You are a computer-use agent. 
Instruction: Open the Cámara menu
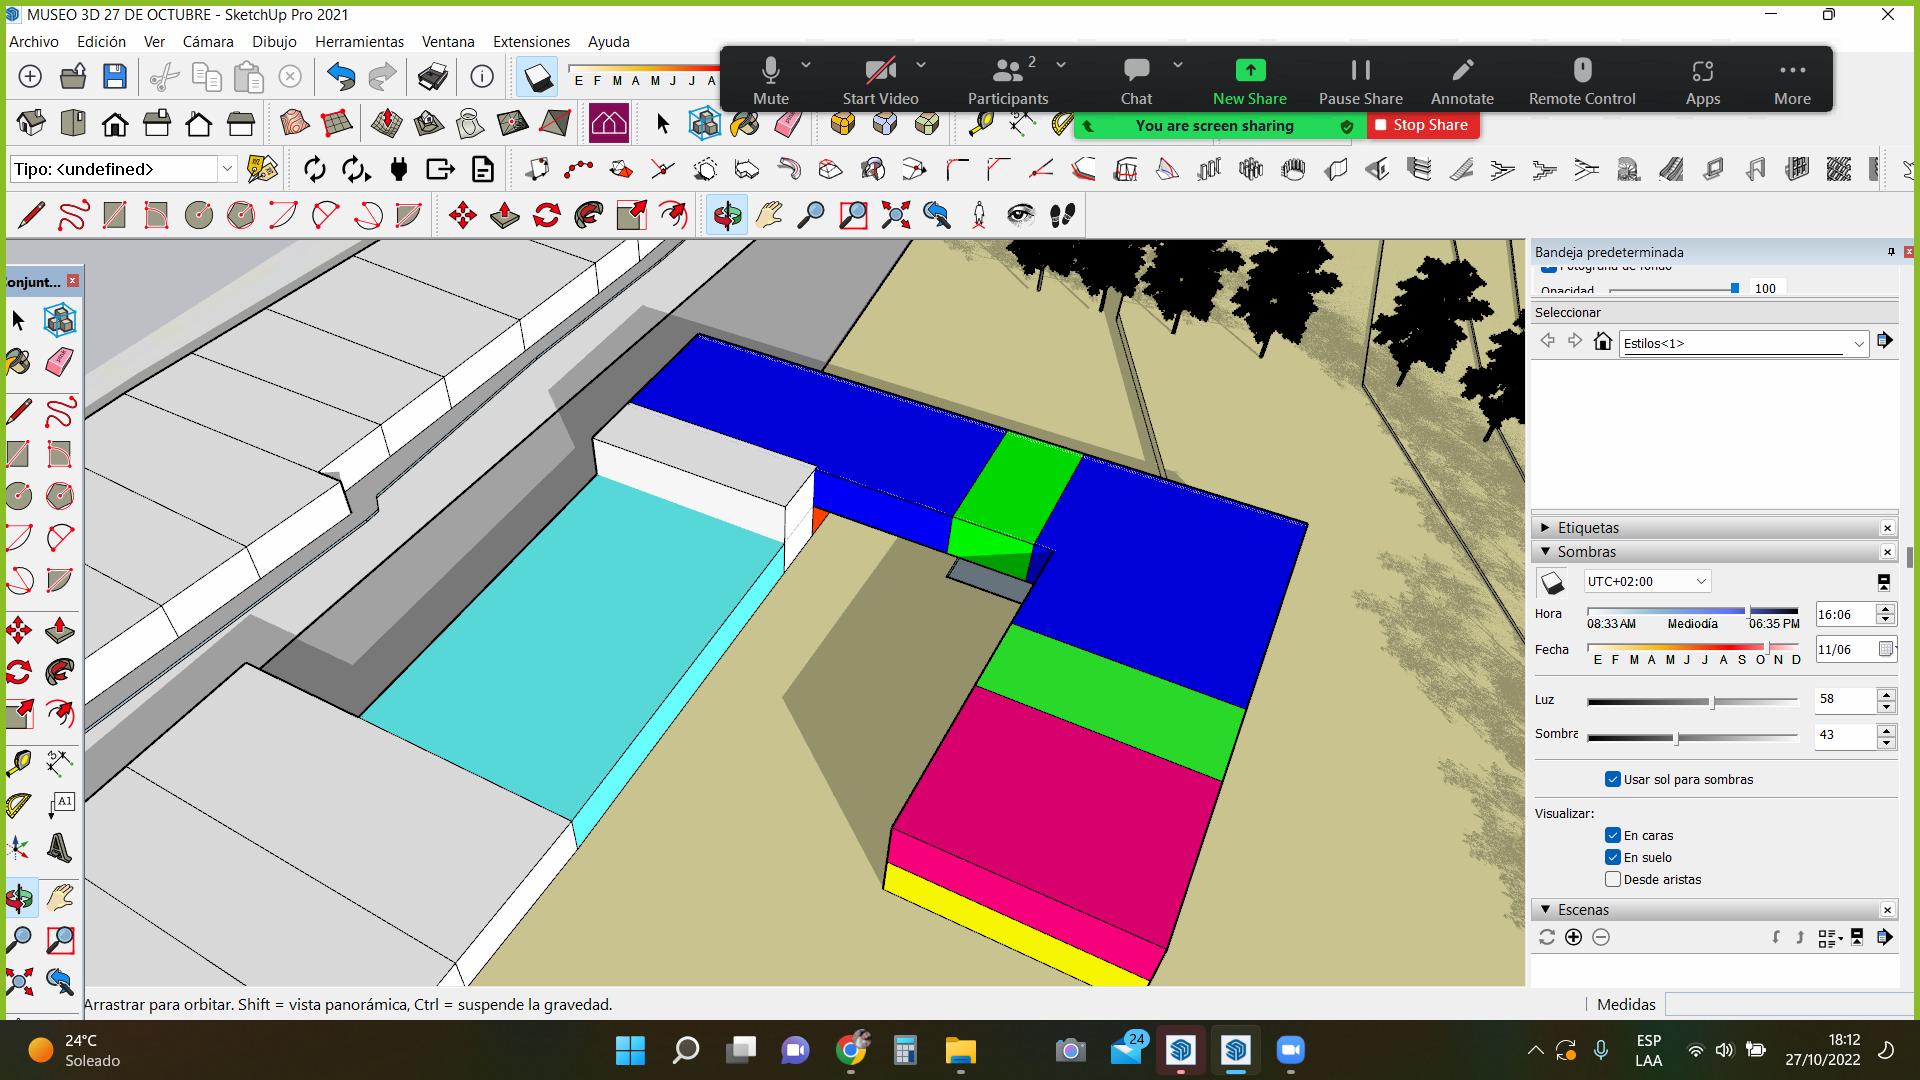pos(207,42)
